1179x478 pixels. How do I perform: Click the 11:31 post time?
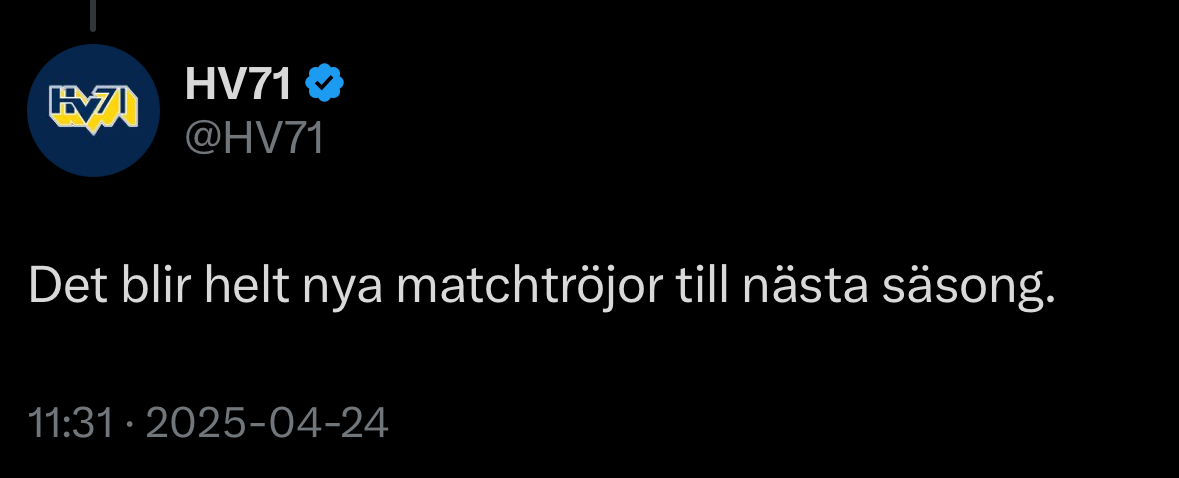coord(71,422)
